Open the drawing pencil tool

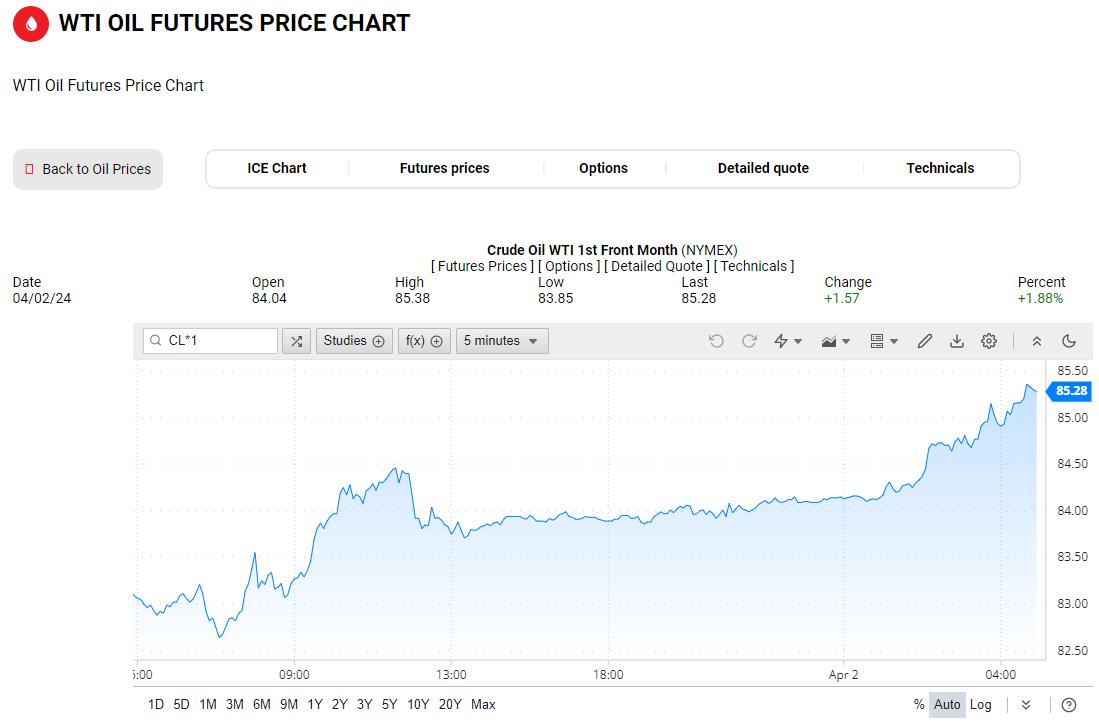(x=925, y=341)
